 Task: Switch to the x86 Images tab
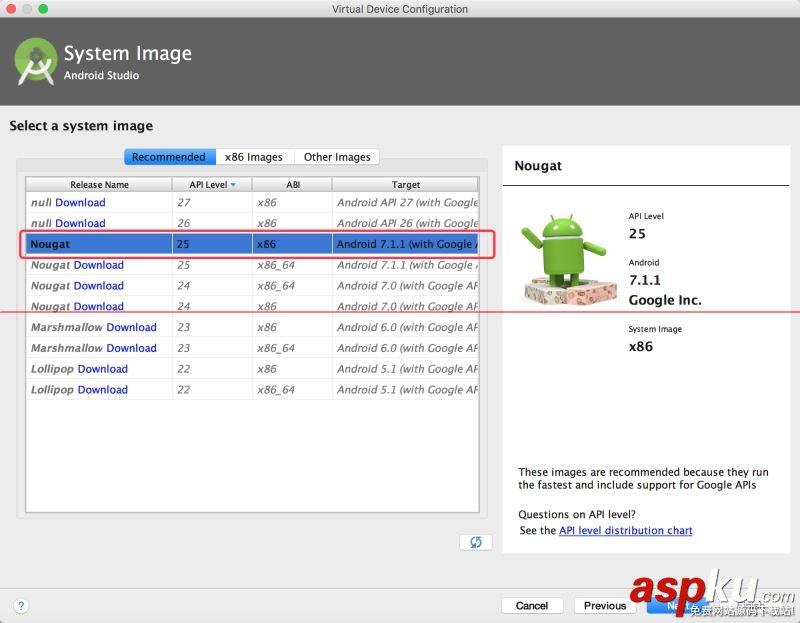coord(253,156)
